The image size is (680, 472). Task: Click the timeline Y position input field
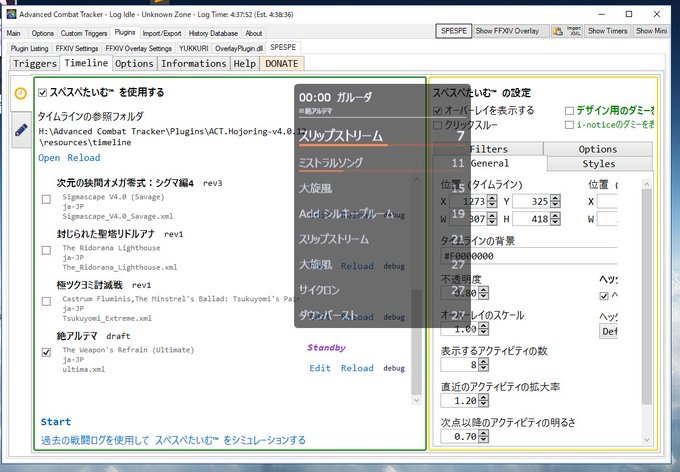tap(531, 201)
